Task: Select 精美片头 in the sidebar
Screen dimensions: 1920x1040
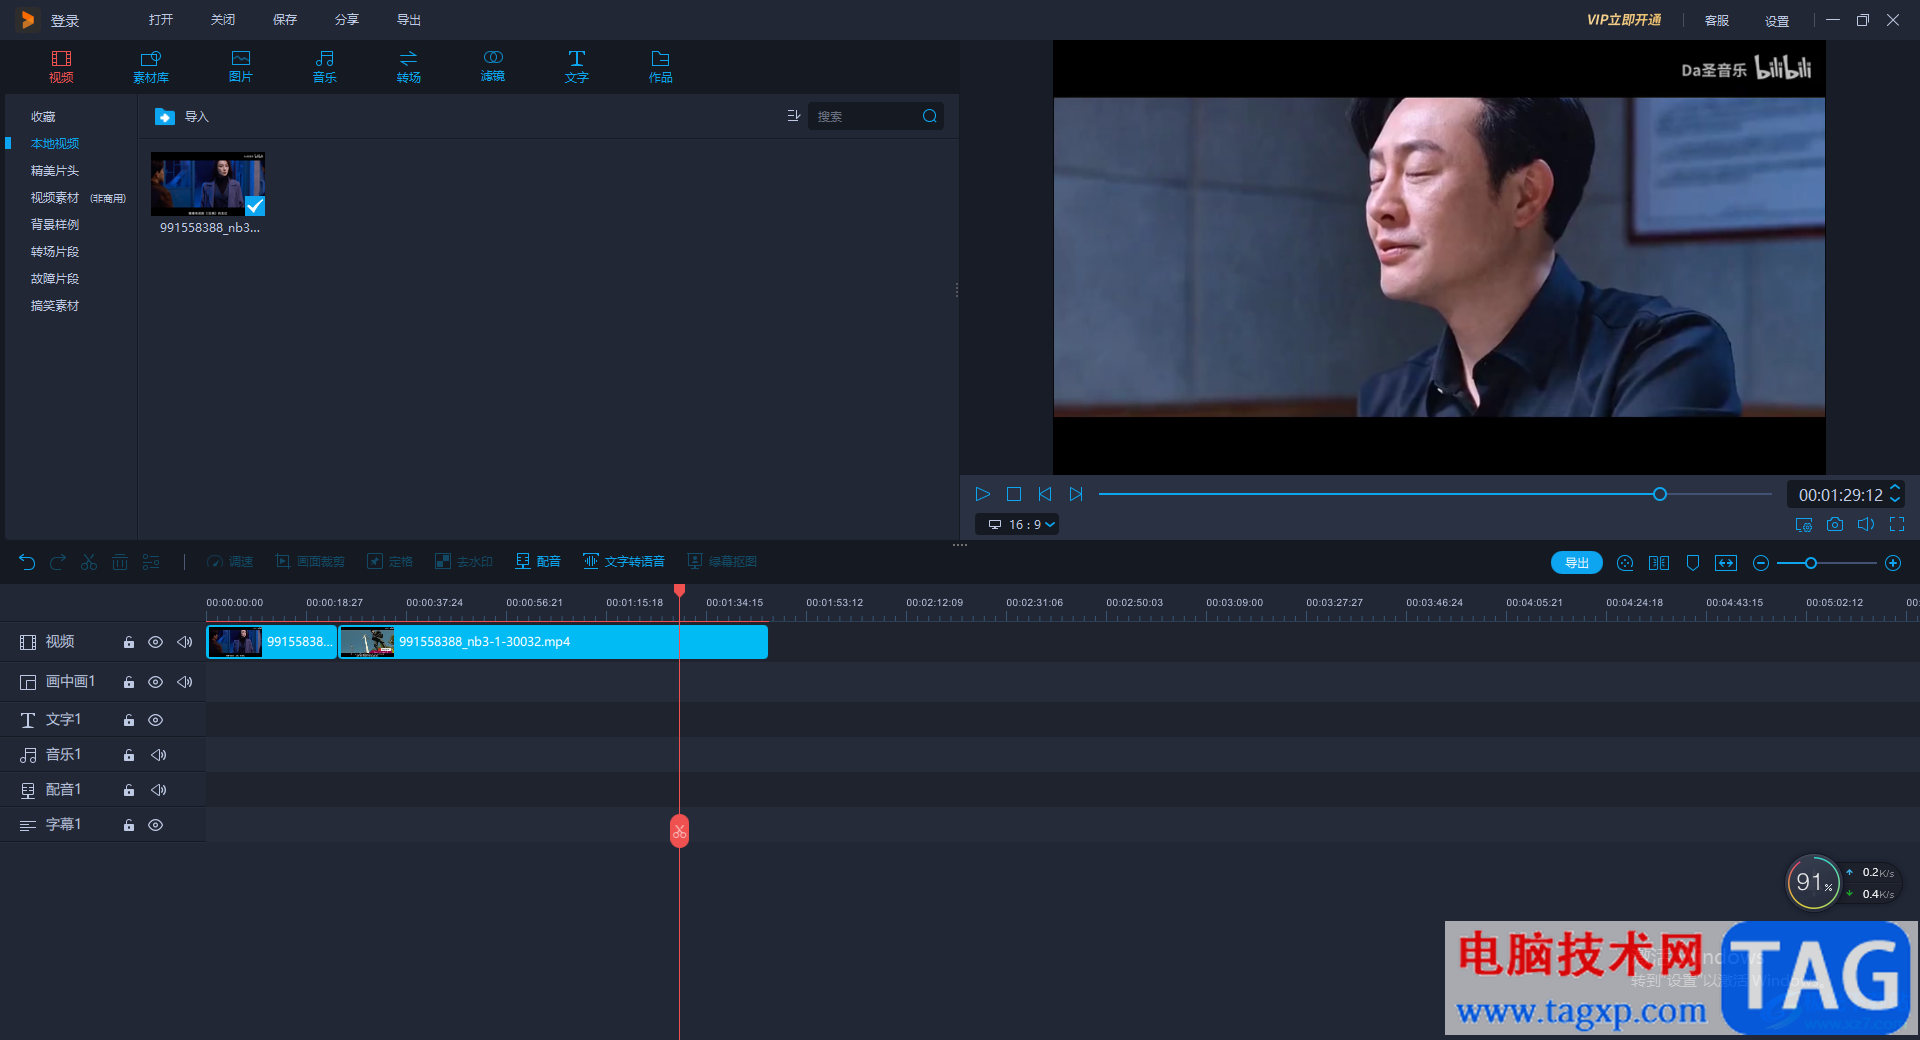Action: tap(55, 171)
